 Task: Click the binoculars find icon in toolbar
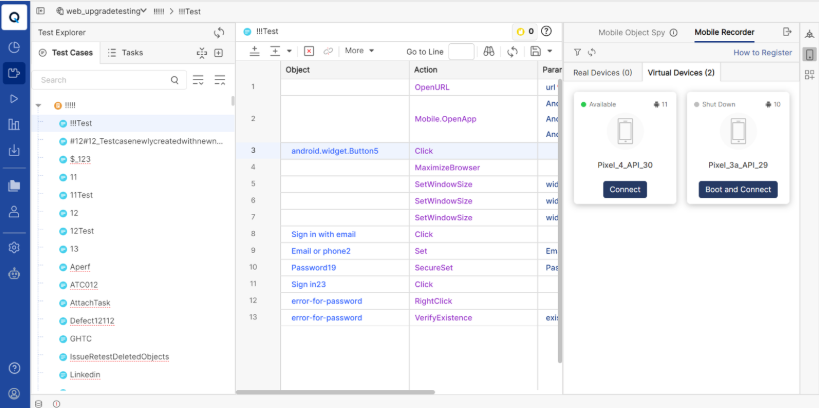(x=488, y=51)
